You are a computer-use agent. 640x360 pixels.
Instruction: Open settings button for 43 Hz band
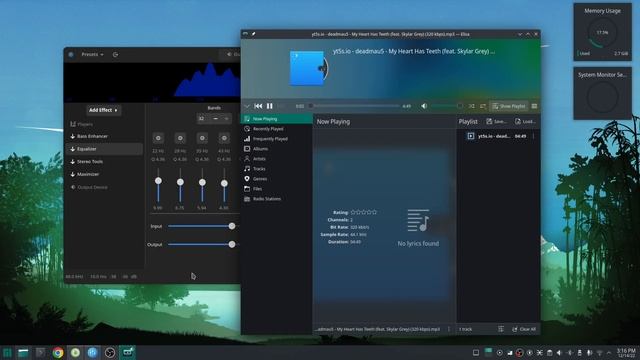(224, 138)
